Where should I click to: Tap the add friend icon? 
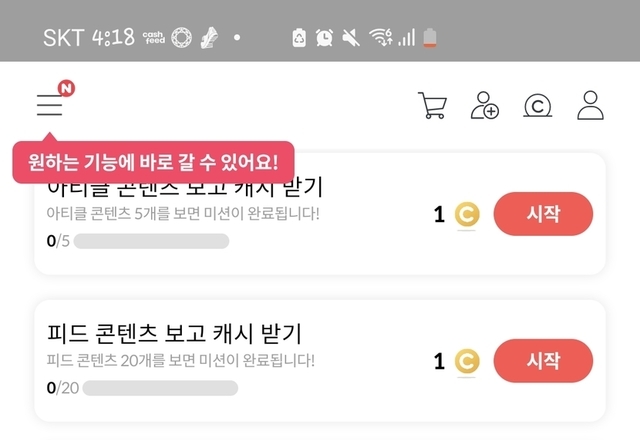(485, 105)
